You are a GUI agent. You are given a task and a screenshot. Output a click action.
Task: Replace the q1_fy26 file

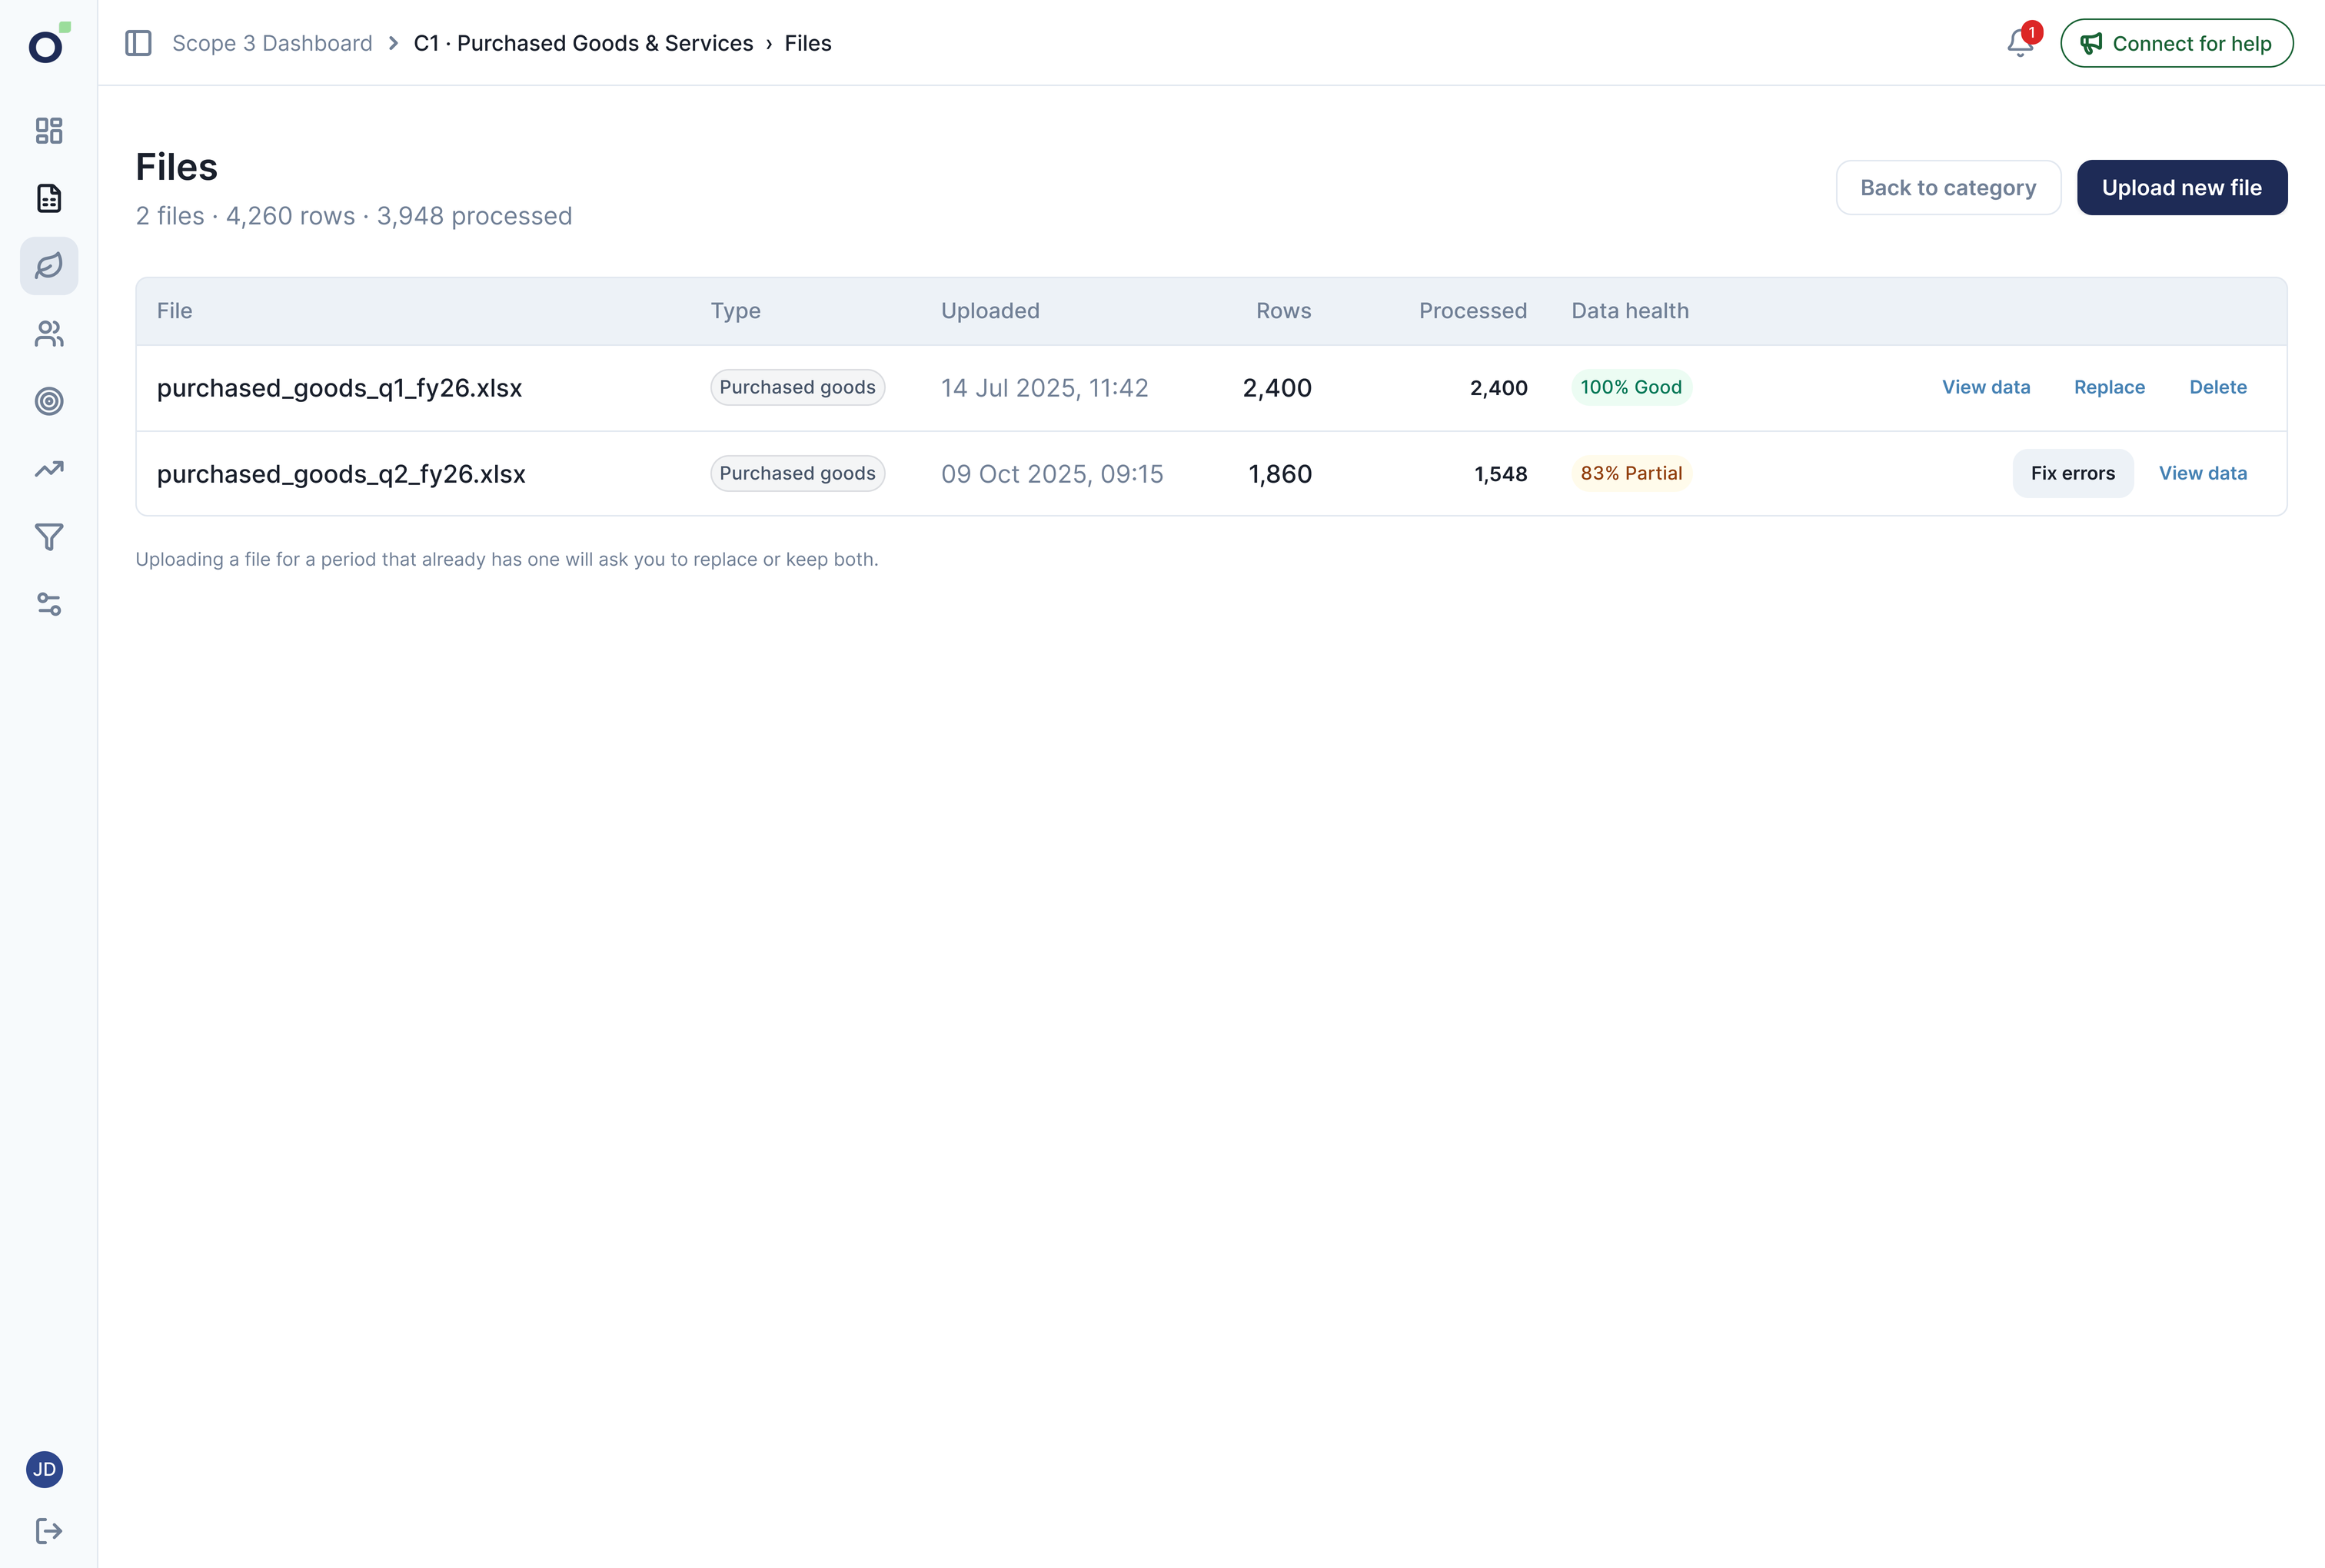tap(2109, 387)
